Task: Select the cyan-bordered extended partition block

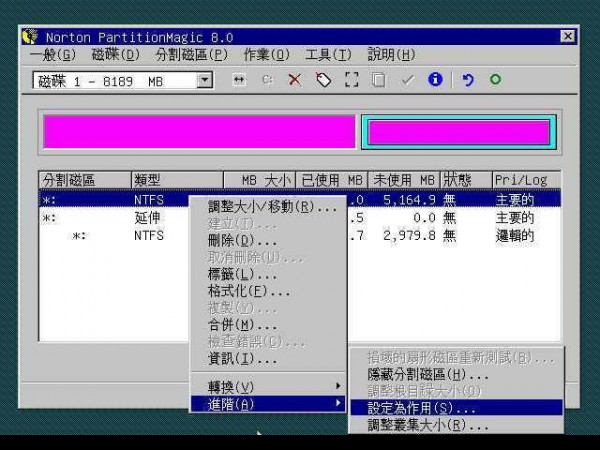Action: pos(458,132)
